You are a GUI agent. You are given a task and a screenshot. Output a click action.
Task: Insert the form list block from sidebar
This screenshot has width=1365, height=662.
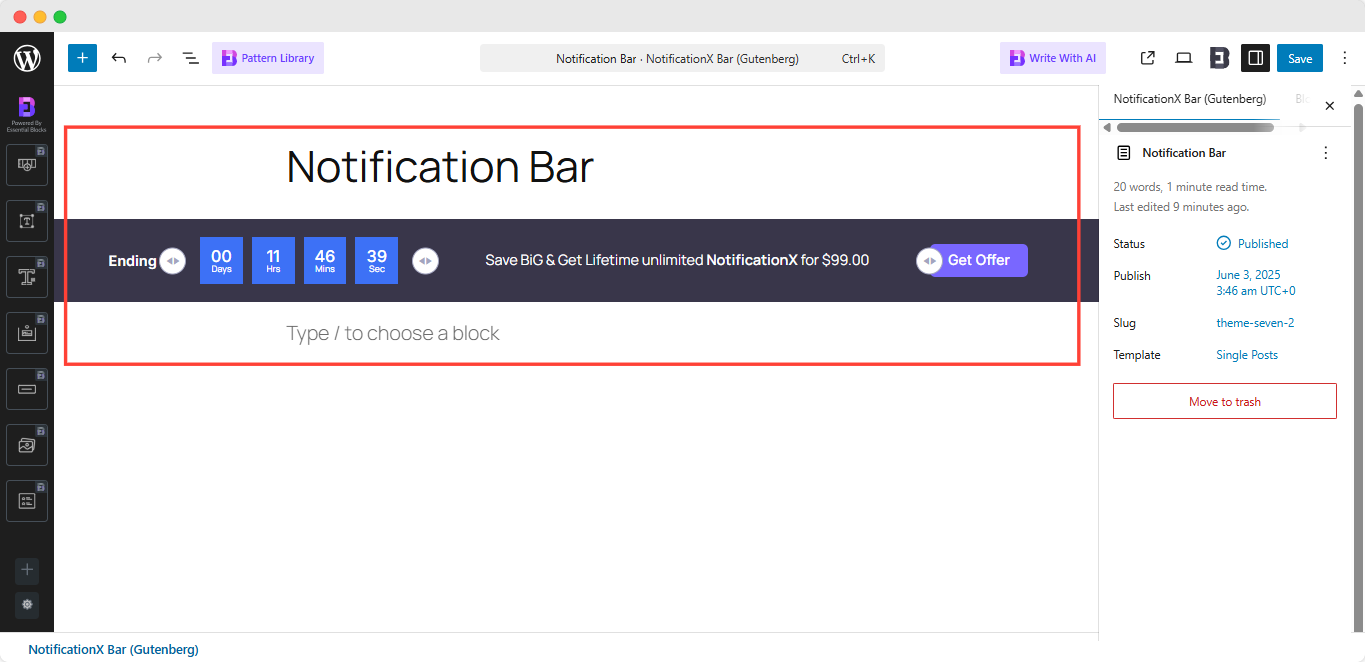pyautogui.click(x=27, y=500)
